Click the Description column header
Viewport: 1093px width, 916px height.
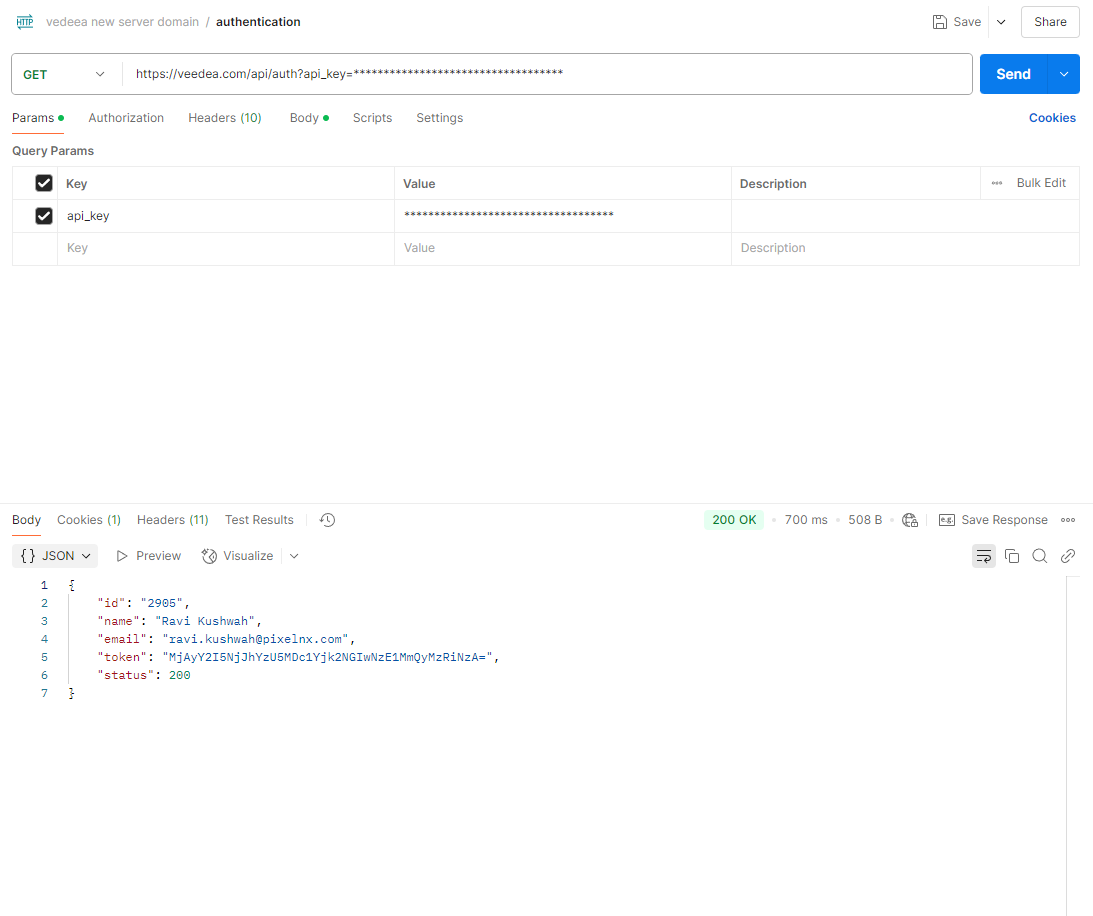[x=773, y=183]
